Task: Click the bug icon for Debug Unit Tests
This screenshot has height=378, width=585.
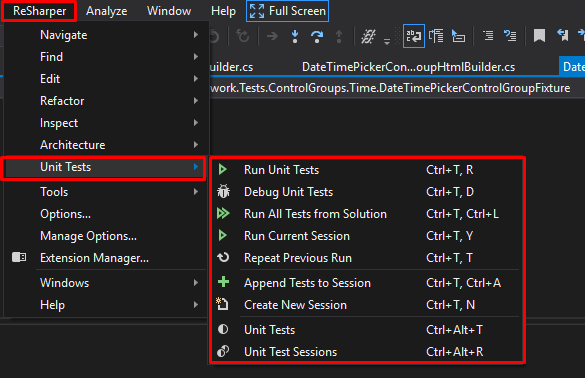Action: [x=223, y=191]
